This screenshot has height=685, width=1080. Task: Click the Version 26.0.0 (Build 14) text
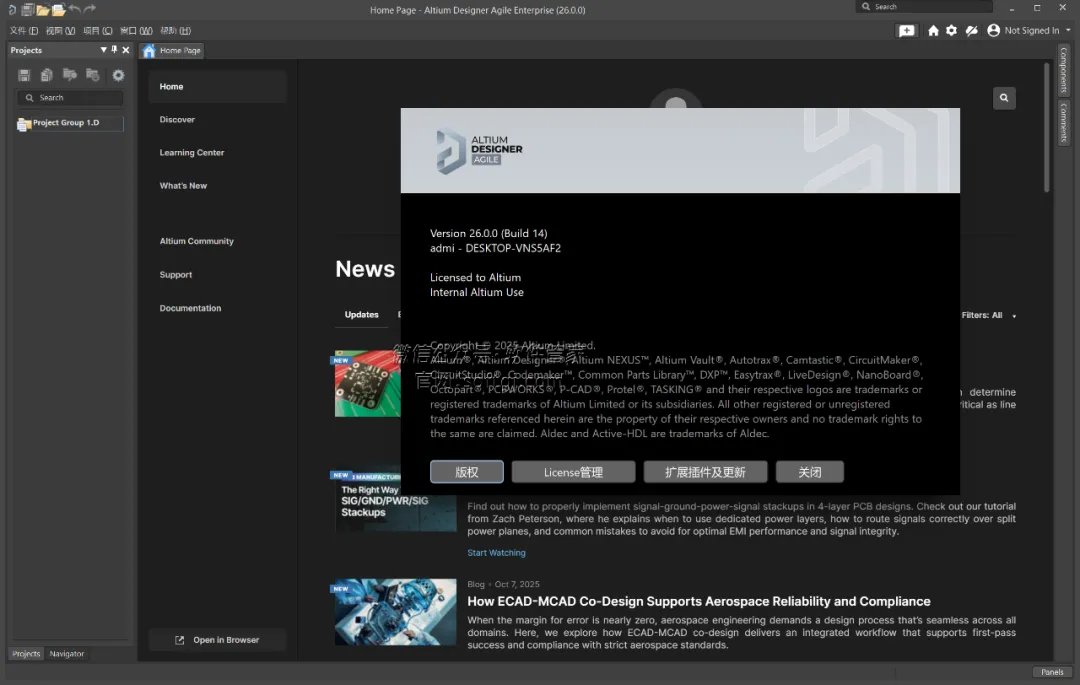pyautogui.click(x=488, y=233)
